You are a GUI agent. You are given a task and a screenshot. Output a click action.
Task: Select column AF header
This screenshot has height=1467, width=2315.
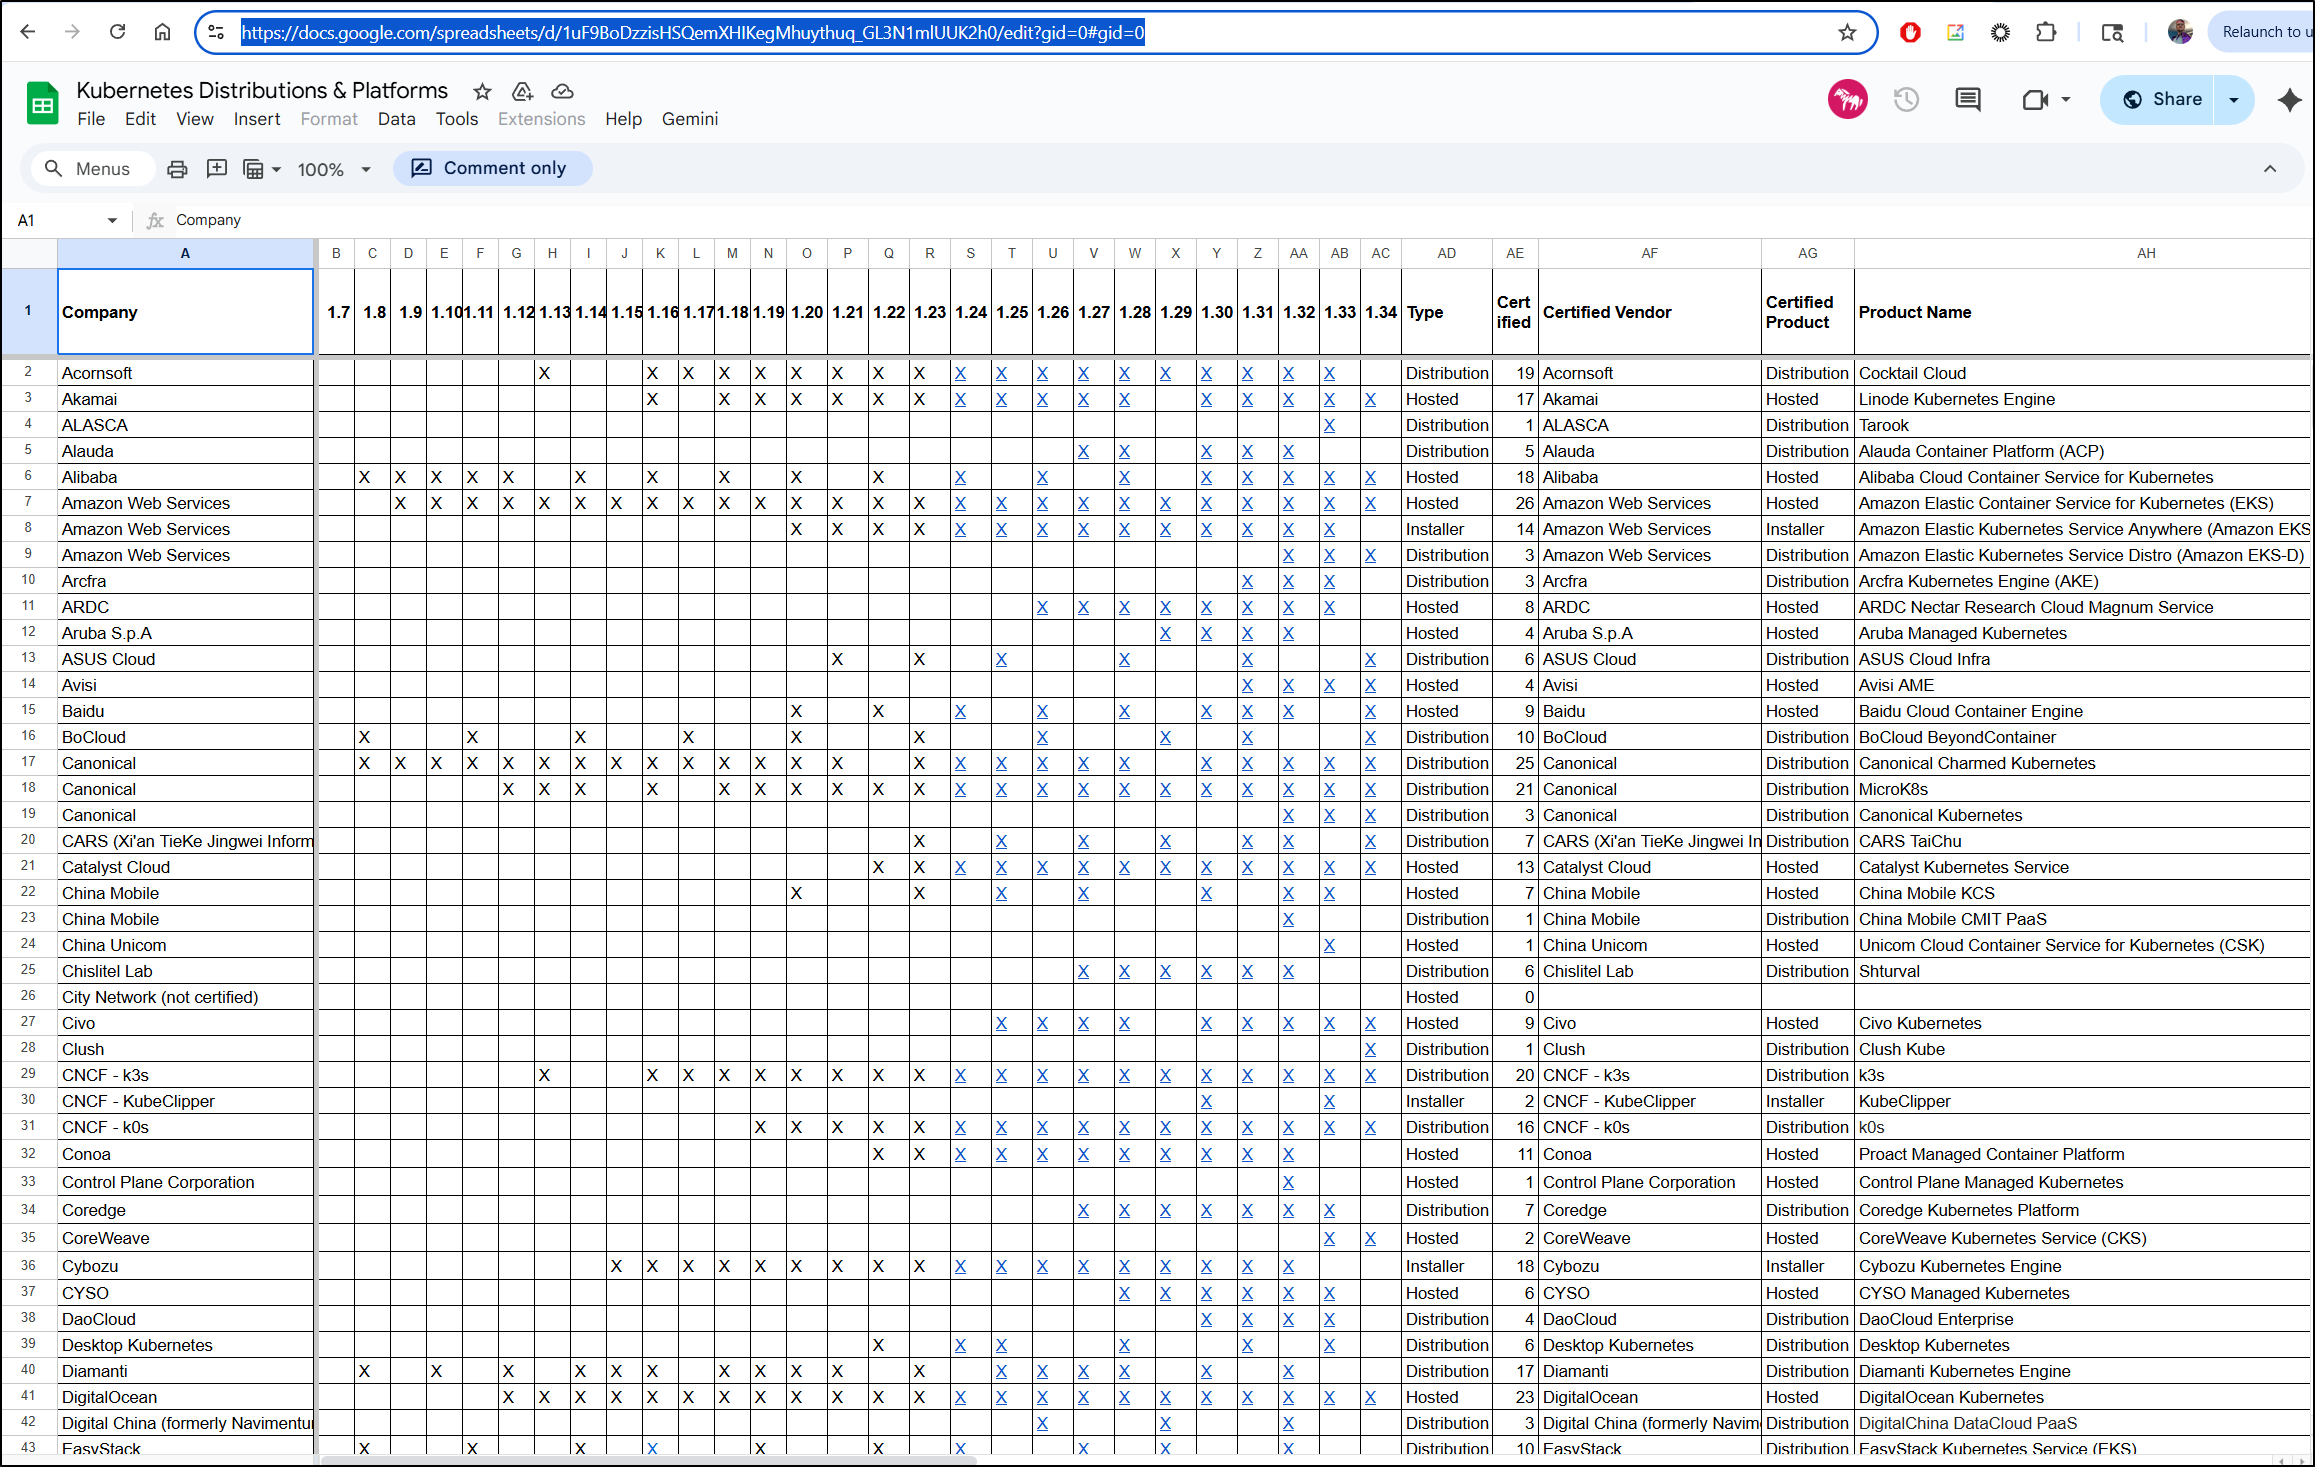[x=1649, y=253]
